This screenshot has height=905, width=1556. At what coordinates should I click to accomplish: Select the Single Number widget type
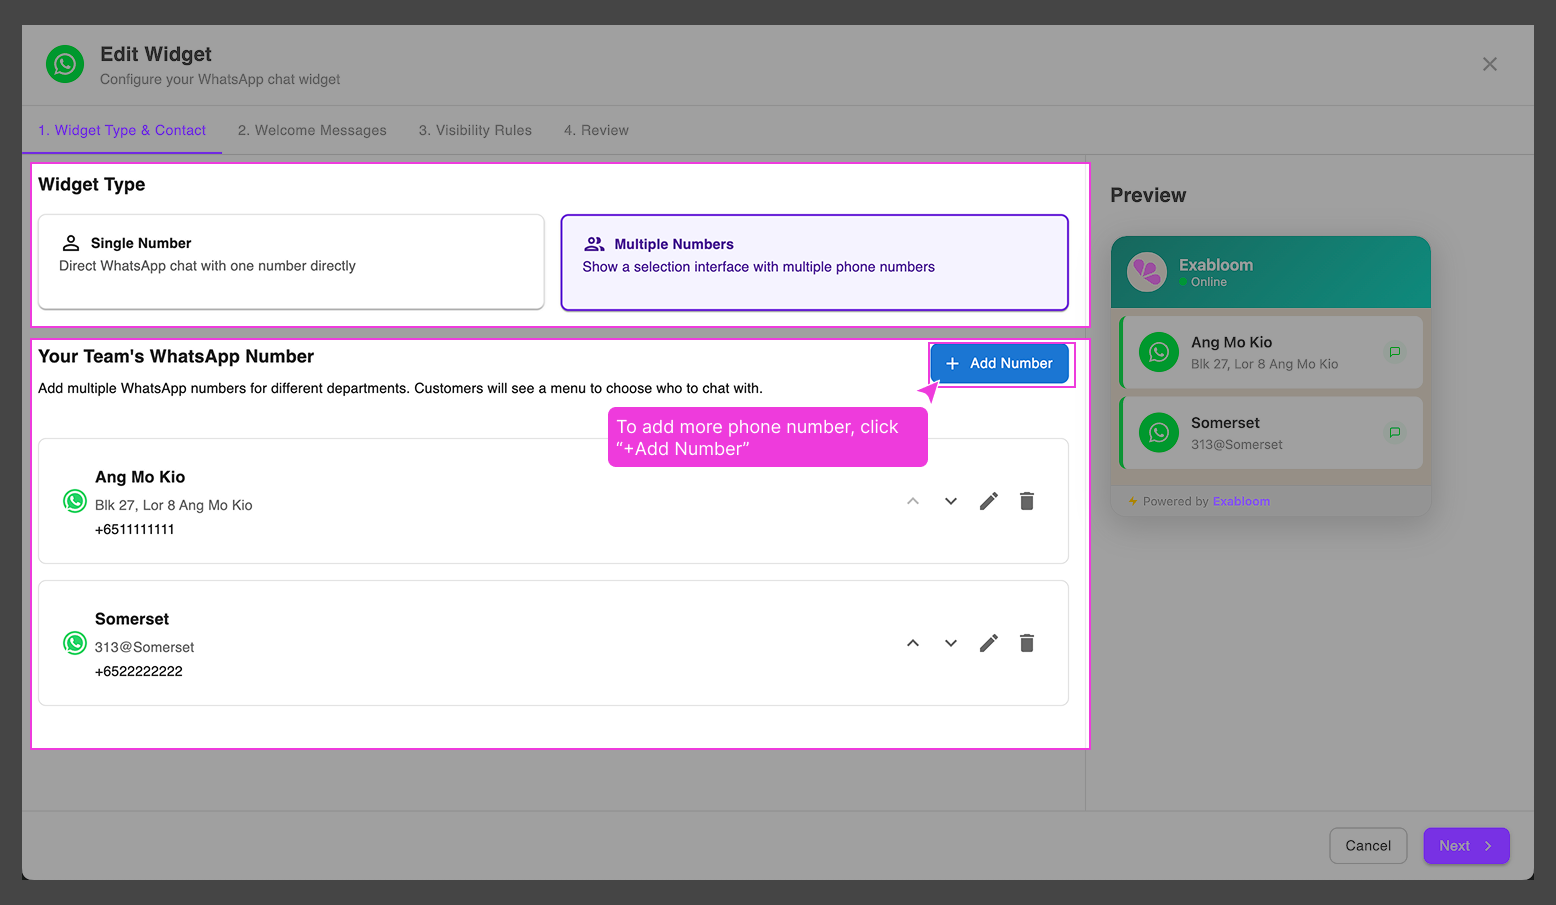click(x=290, y=262)
